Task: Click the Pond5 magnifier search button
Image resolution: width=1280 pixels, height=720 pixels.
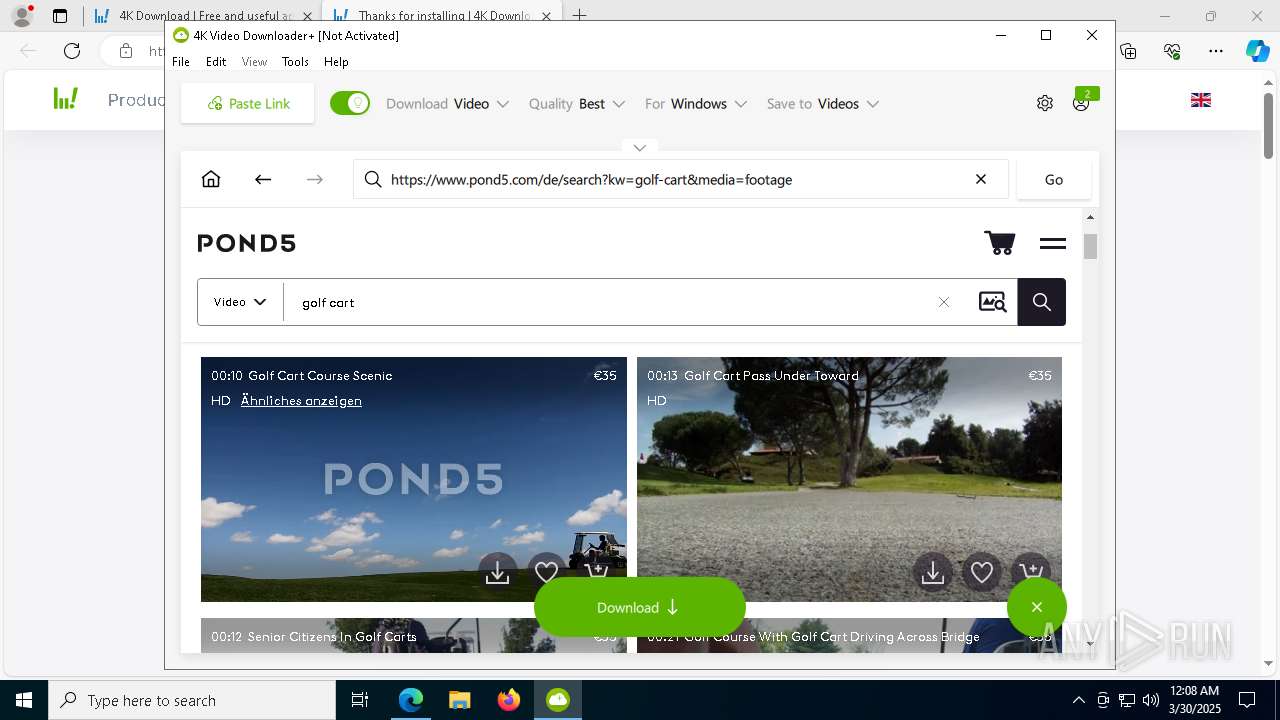Action: pyautogui.click(x=1042, y=302)
